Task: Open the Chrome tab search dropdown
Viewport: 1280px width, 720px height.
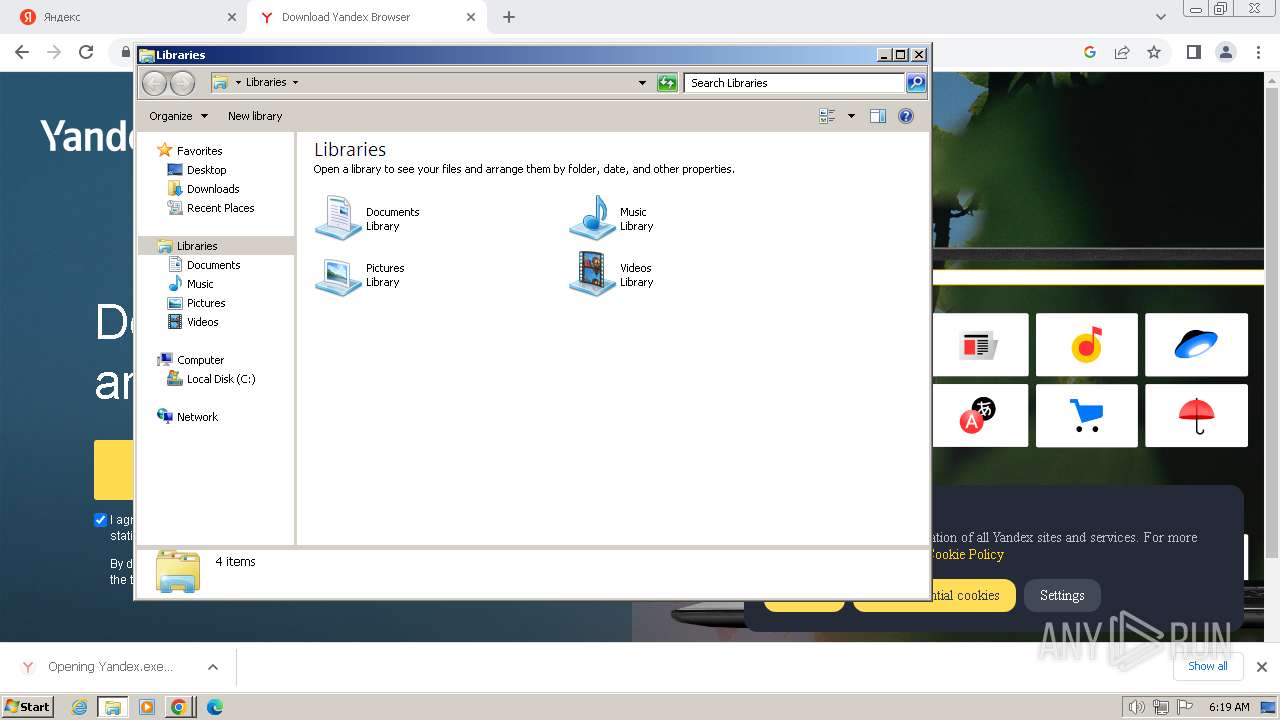Action: pos(1161,17)
